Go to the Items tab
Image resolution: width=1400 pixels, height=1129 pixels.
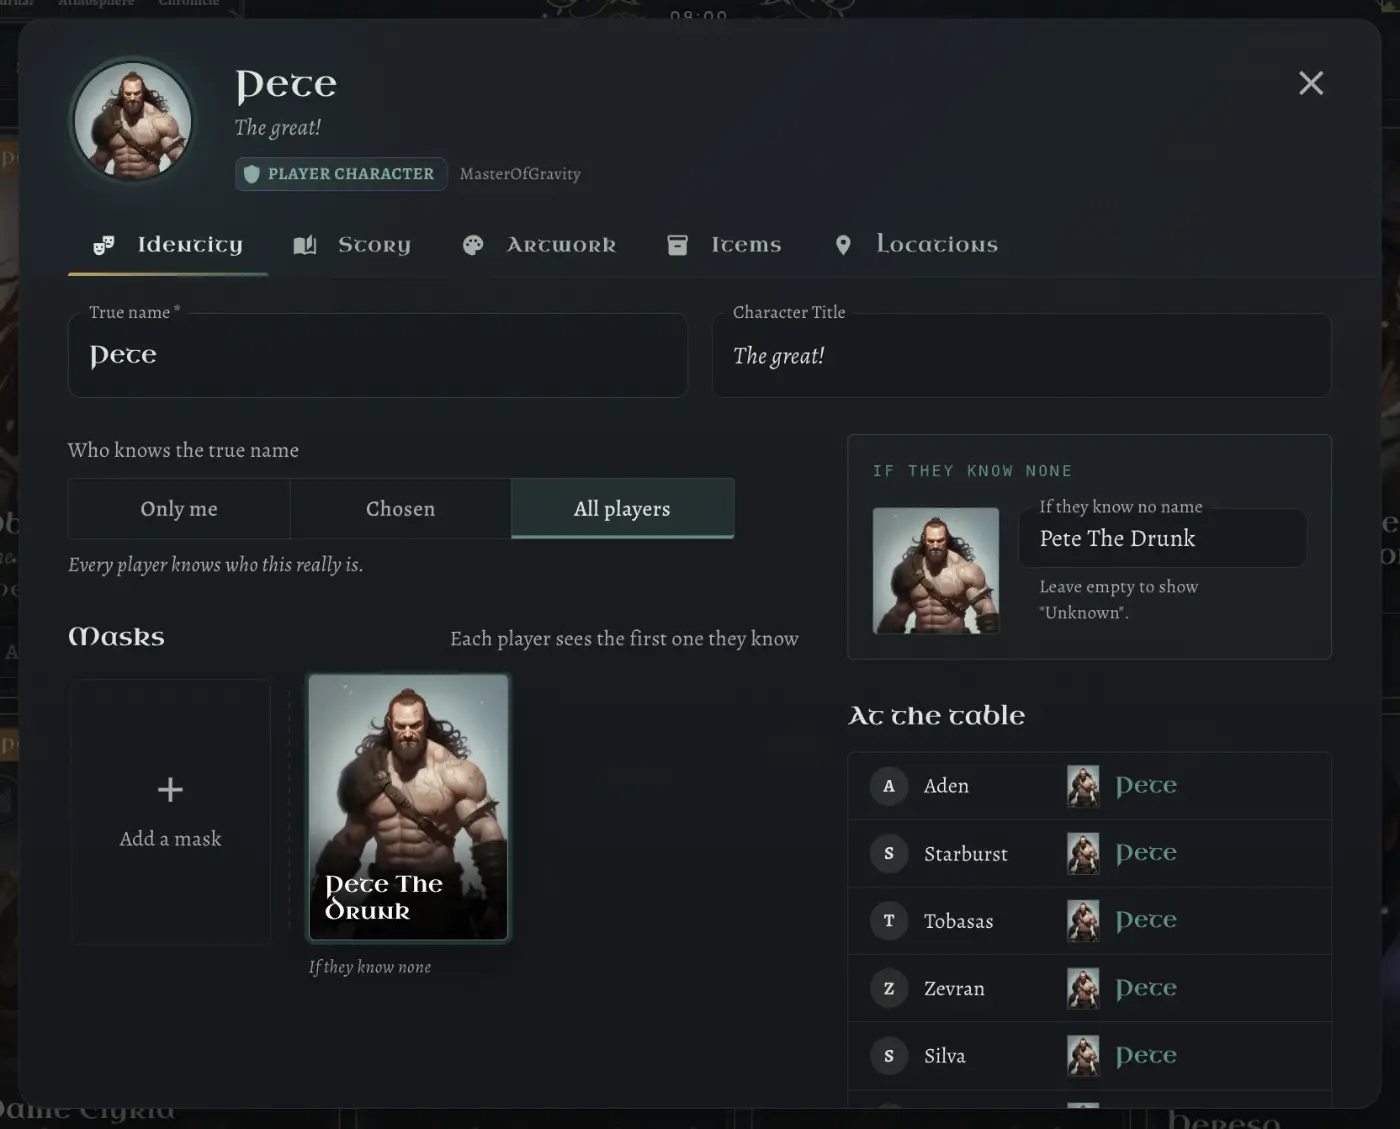pyautogui.click(x=725, y=245)
